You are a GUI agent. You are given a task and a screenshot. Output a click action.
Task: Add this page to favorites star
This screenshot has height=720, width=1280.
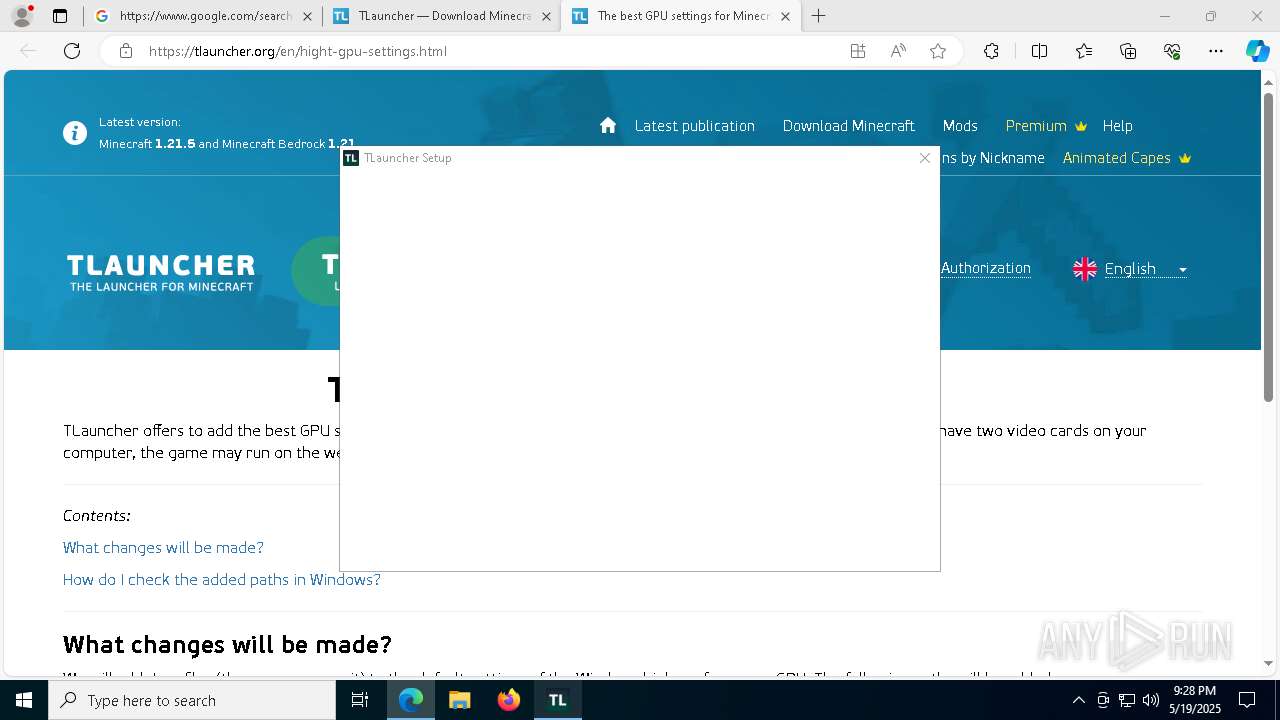(x=938, y=51)
